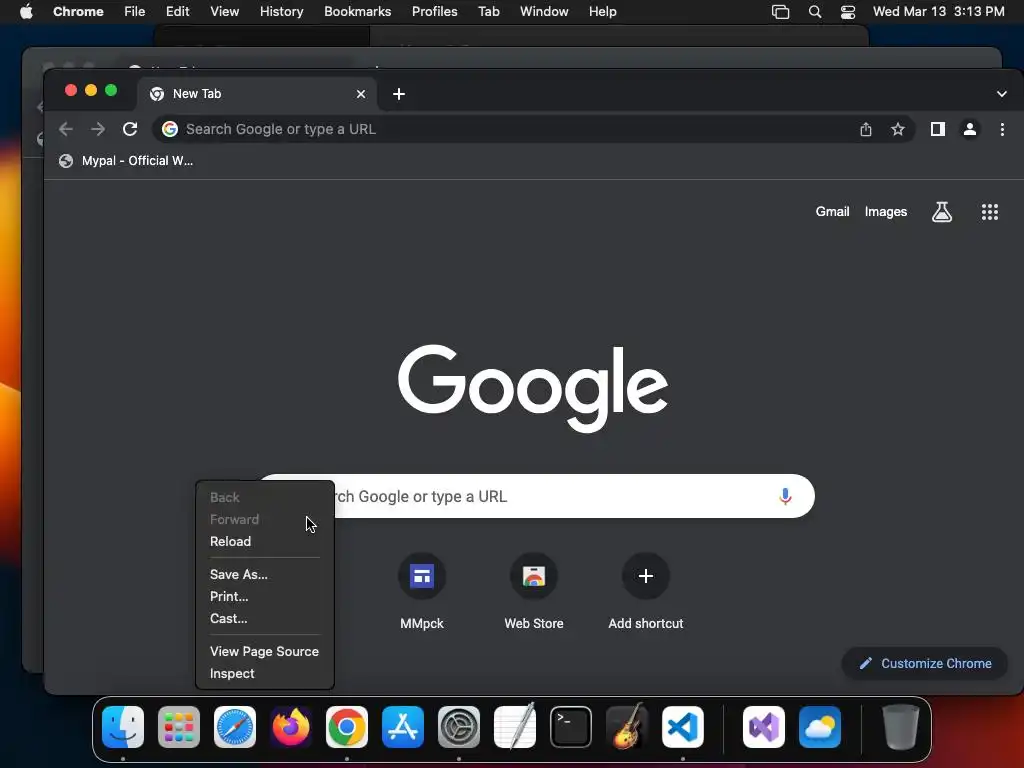Select View Page Source menu entry
Screen dimensions: 1024x768
pos(264,652)
